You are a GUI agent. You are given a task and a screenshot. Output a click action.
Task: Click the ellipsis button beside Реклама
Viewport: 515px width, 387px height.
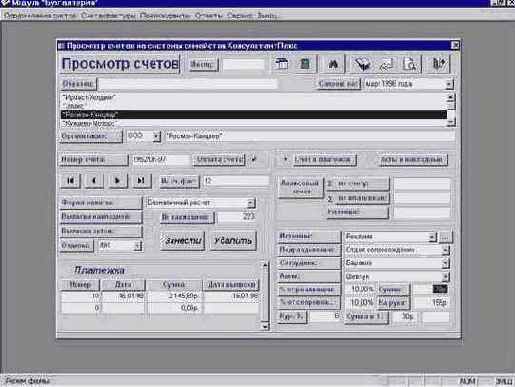tap(445, 237)
